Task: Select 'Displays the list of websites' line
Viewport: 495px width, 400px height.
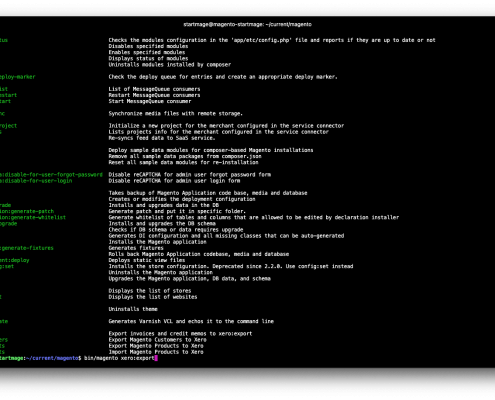Action: coord(153,297)
